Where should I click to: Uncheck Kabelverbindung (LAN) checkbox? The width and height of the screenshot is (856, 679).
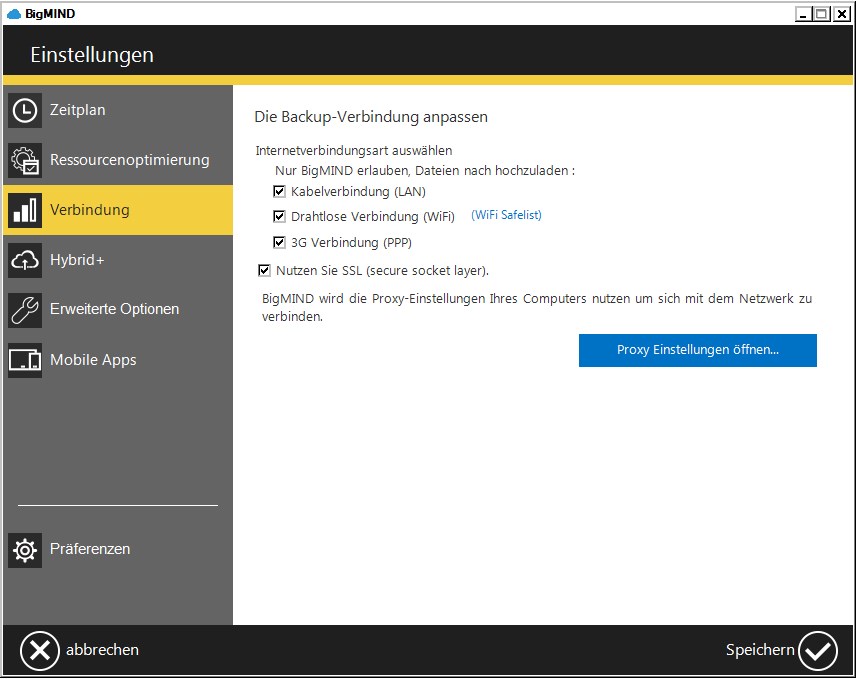(279, 191)
